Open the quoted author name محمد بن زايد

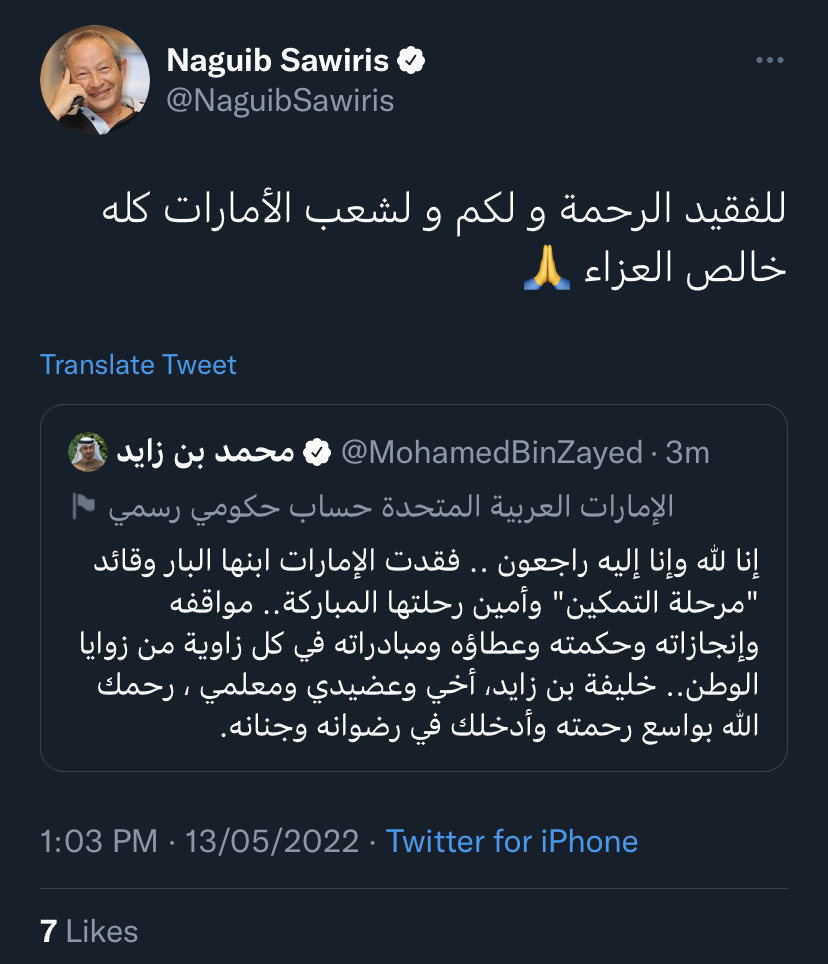tap(206, 452)
